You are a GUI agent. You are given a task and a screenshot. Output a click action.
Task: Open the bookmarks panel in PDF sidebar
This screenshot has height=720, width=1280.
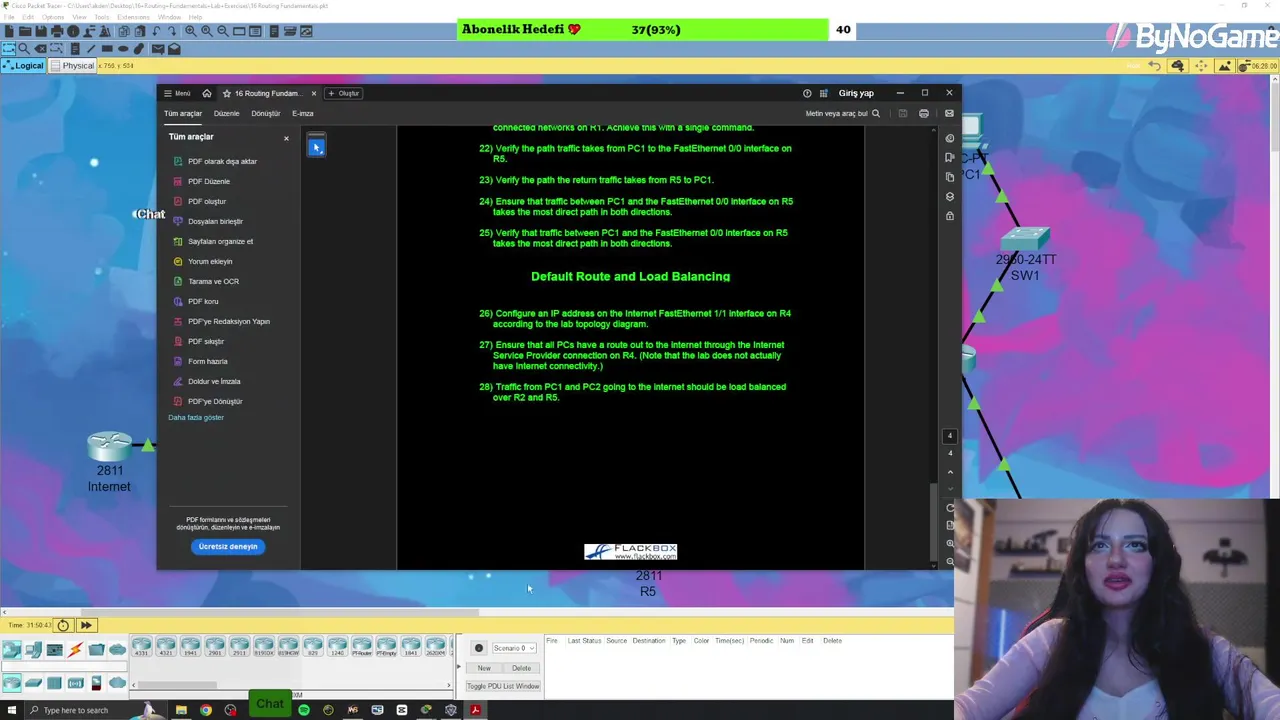coord(950,158)
